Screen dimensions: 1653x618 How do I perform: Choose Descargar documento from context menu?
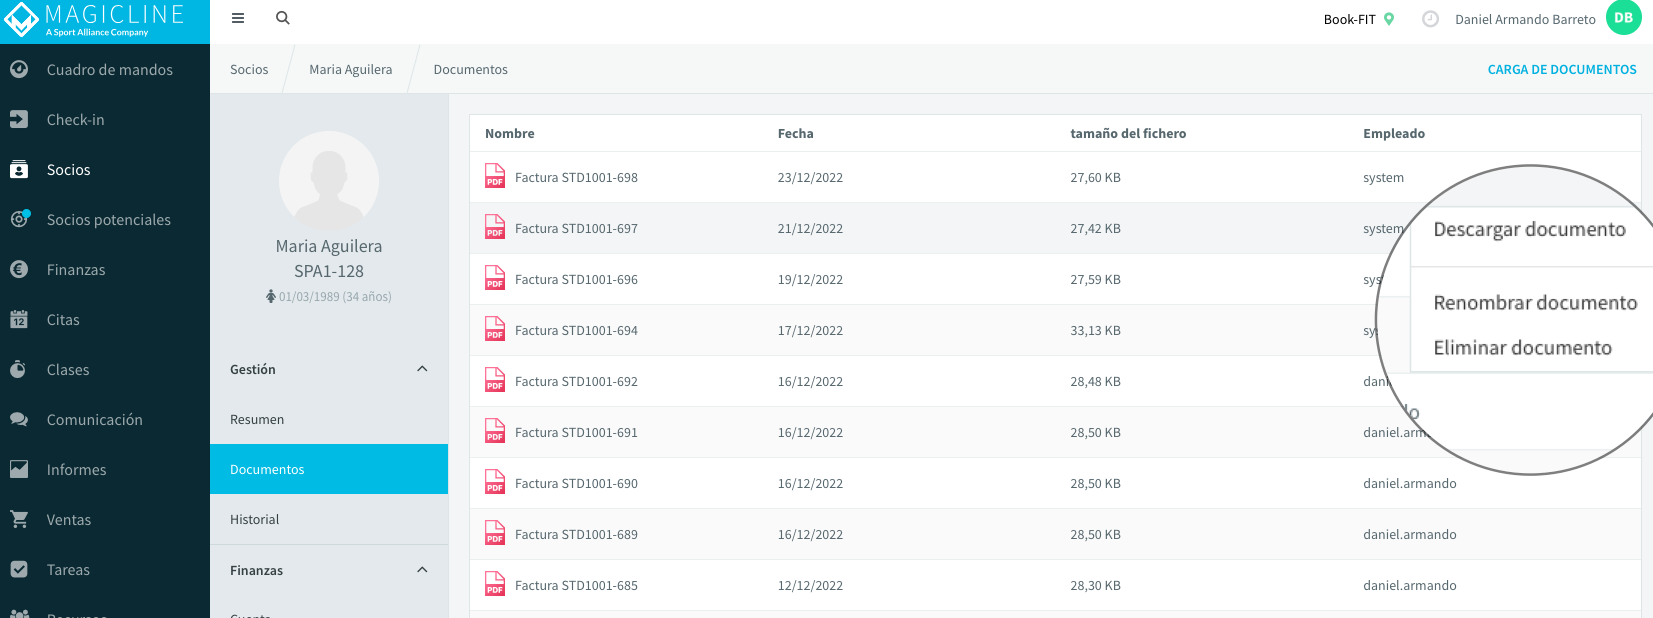tap(1529, 230)
